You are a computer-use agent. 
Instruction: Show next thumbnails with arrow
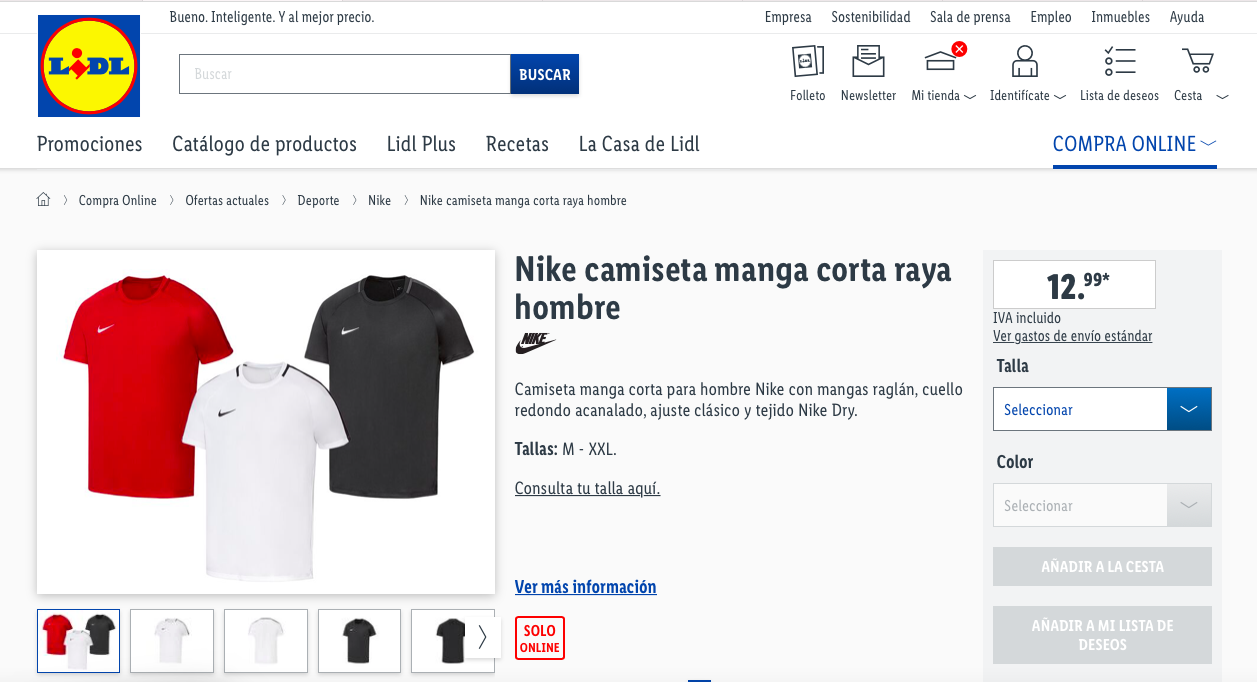tap(482, 637)
